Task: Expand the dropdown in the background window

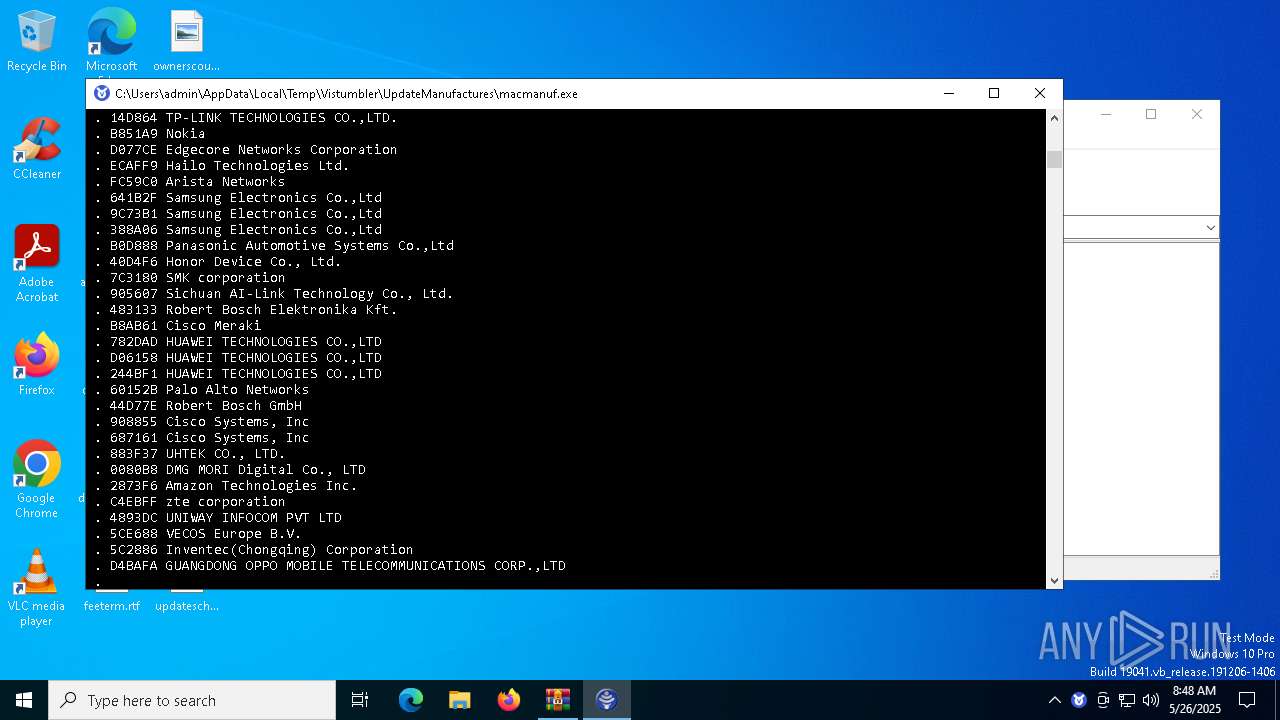Action: click(x=1210, y=228)
